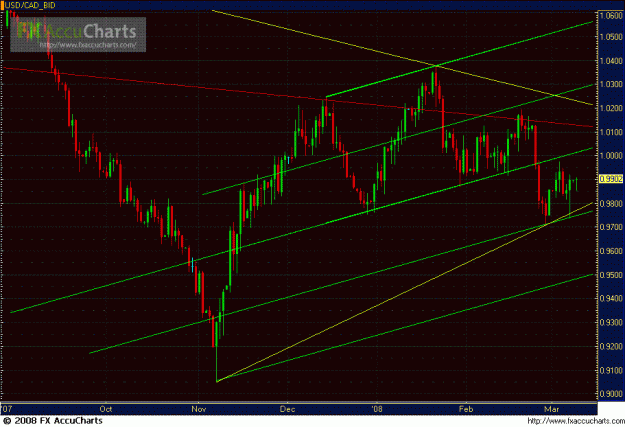Image resolution: width=625 pixels, height=427 pixels.
Task: Click the USD/CAD_BID chart title
Action: [x=29, y=5]
